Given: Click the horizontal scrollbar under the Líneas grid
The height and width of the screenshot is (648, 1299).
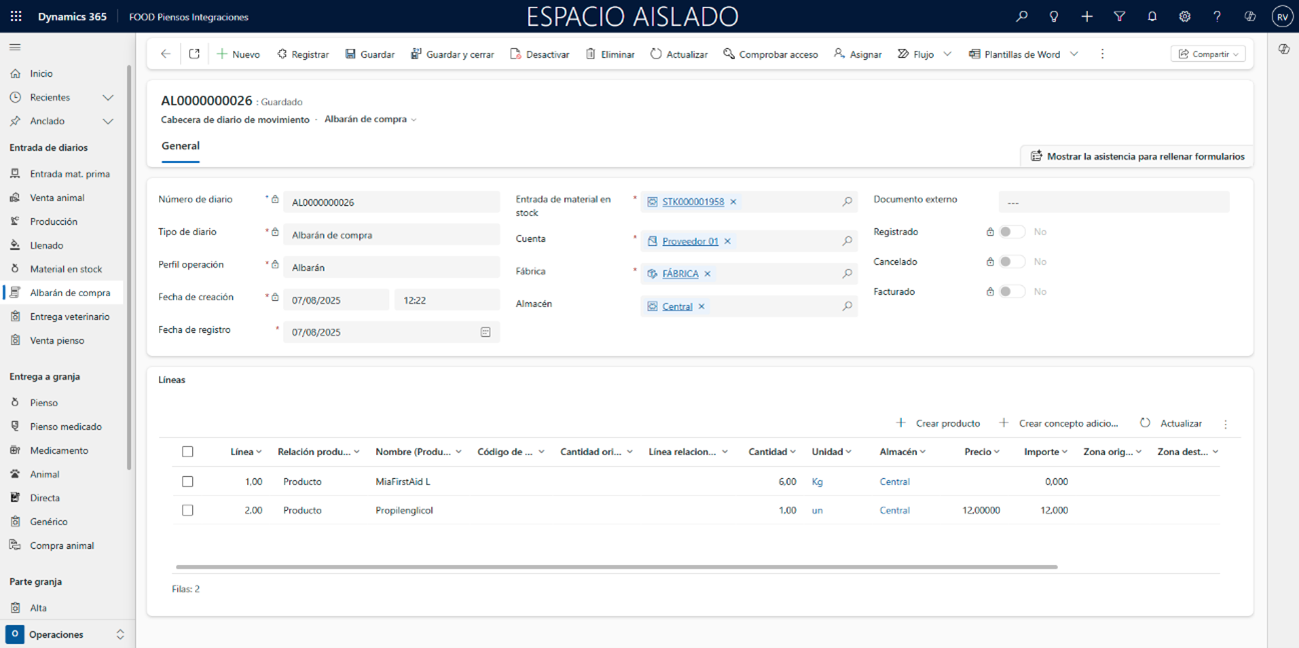Looking at the screenshot, I should click(616, 567).
